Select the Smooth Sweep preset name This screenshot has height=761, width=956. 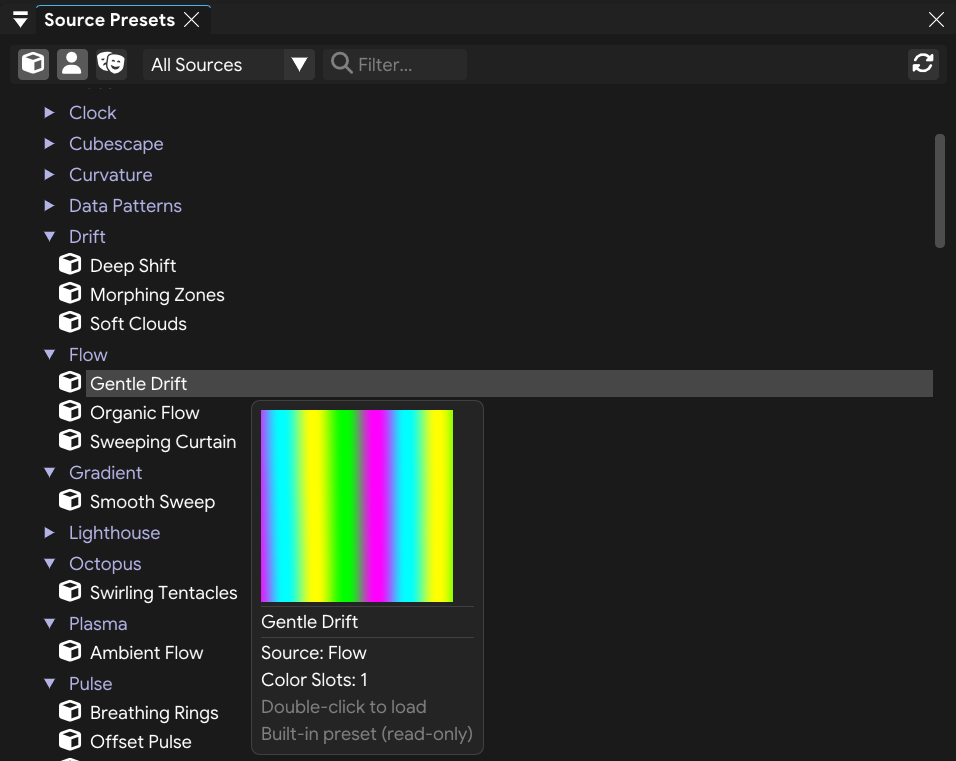tap(152, 502)
